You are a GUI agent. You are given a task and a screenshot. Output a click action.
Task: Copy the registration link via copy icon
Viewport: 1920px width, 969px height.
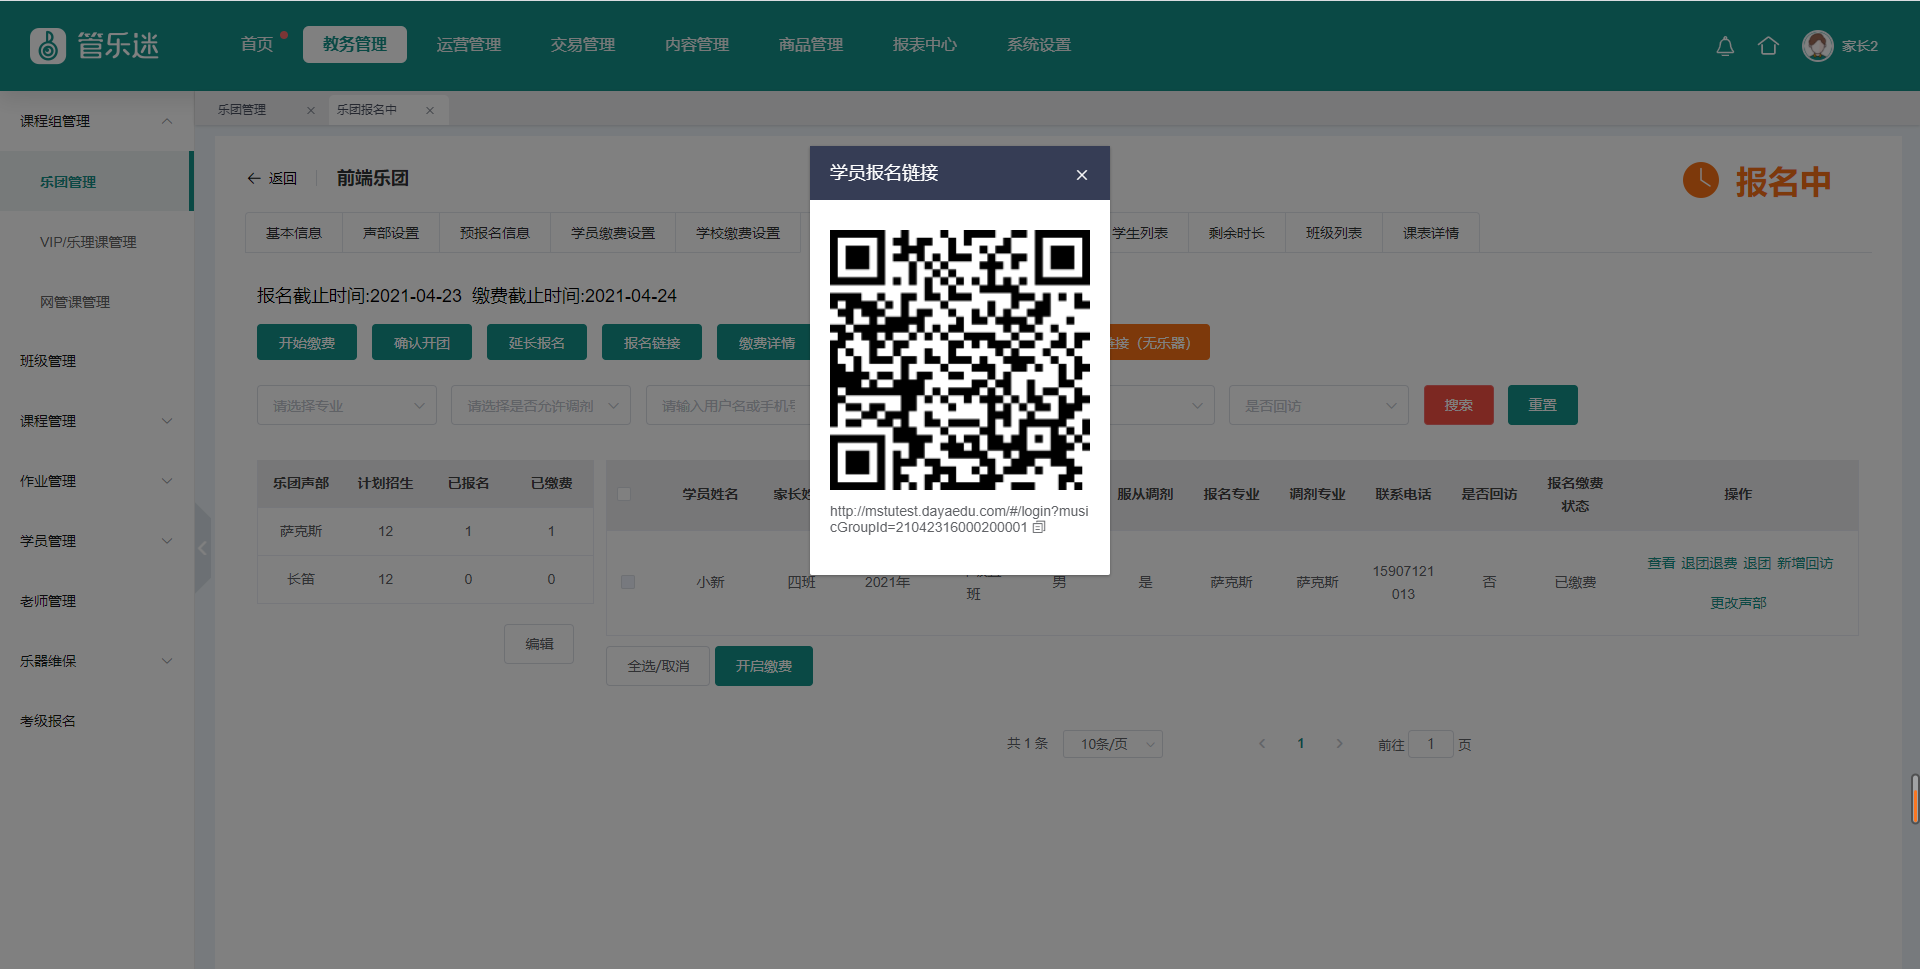point(1039,527)
